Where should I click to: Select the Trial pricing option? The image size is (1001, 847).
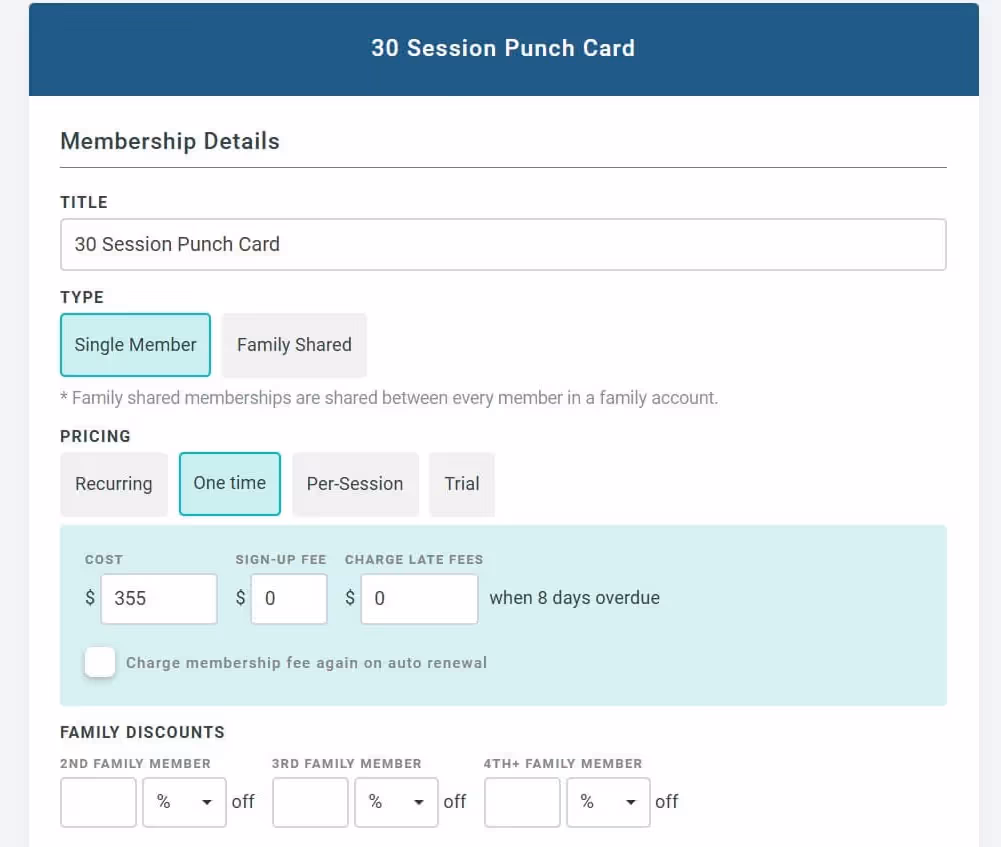coord(462,484)
